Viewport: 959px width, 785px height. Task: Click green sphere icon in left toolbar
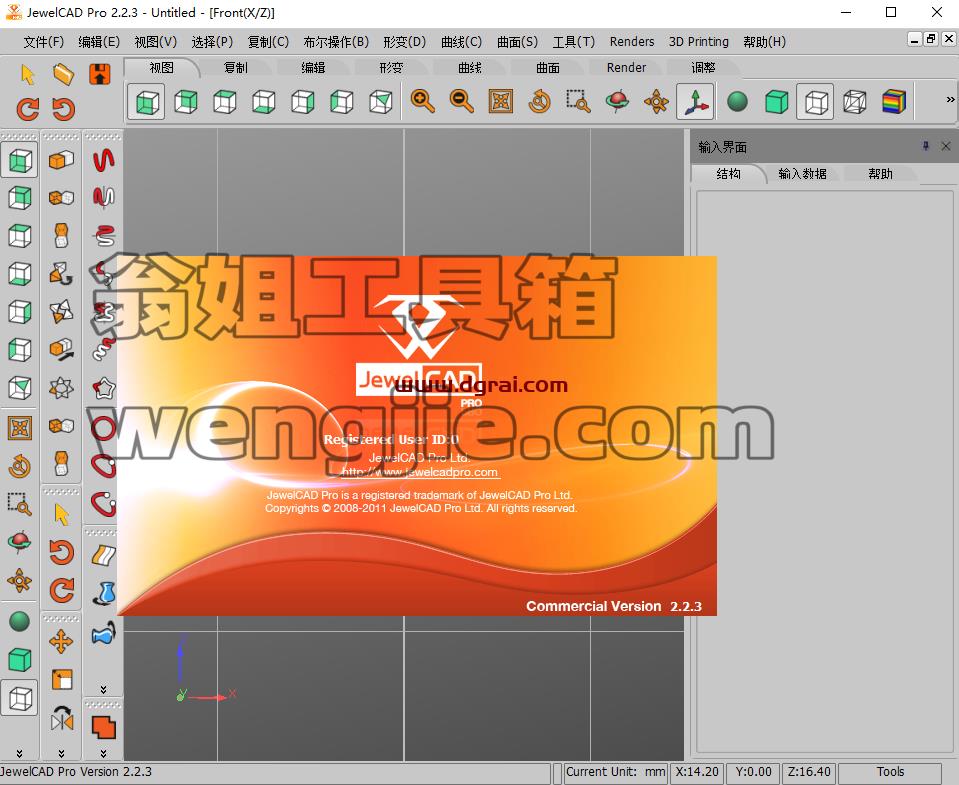click(x=20, y=621)
